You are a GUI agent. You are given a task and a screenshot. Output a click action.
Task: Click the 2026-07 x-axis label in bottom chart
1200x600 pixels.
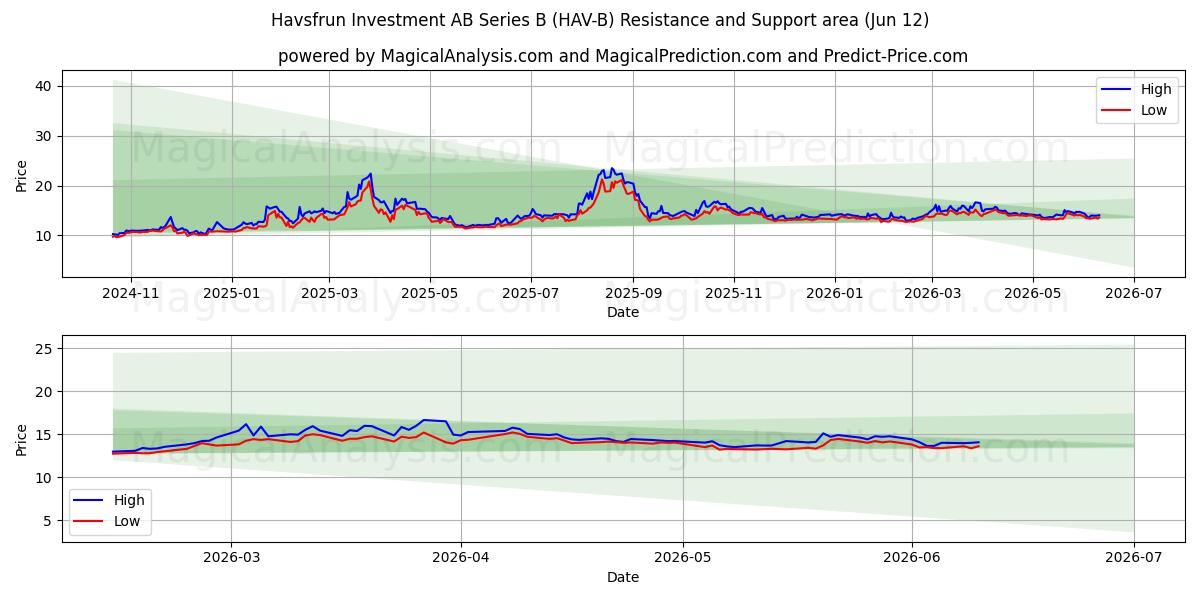click(1134, 560)
